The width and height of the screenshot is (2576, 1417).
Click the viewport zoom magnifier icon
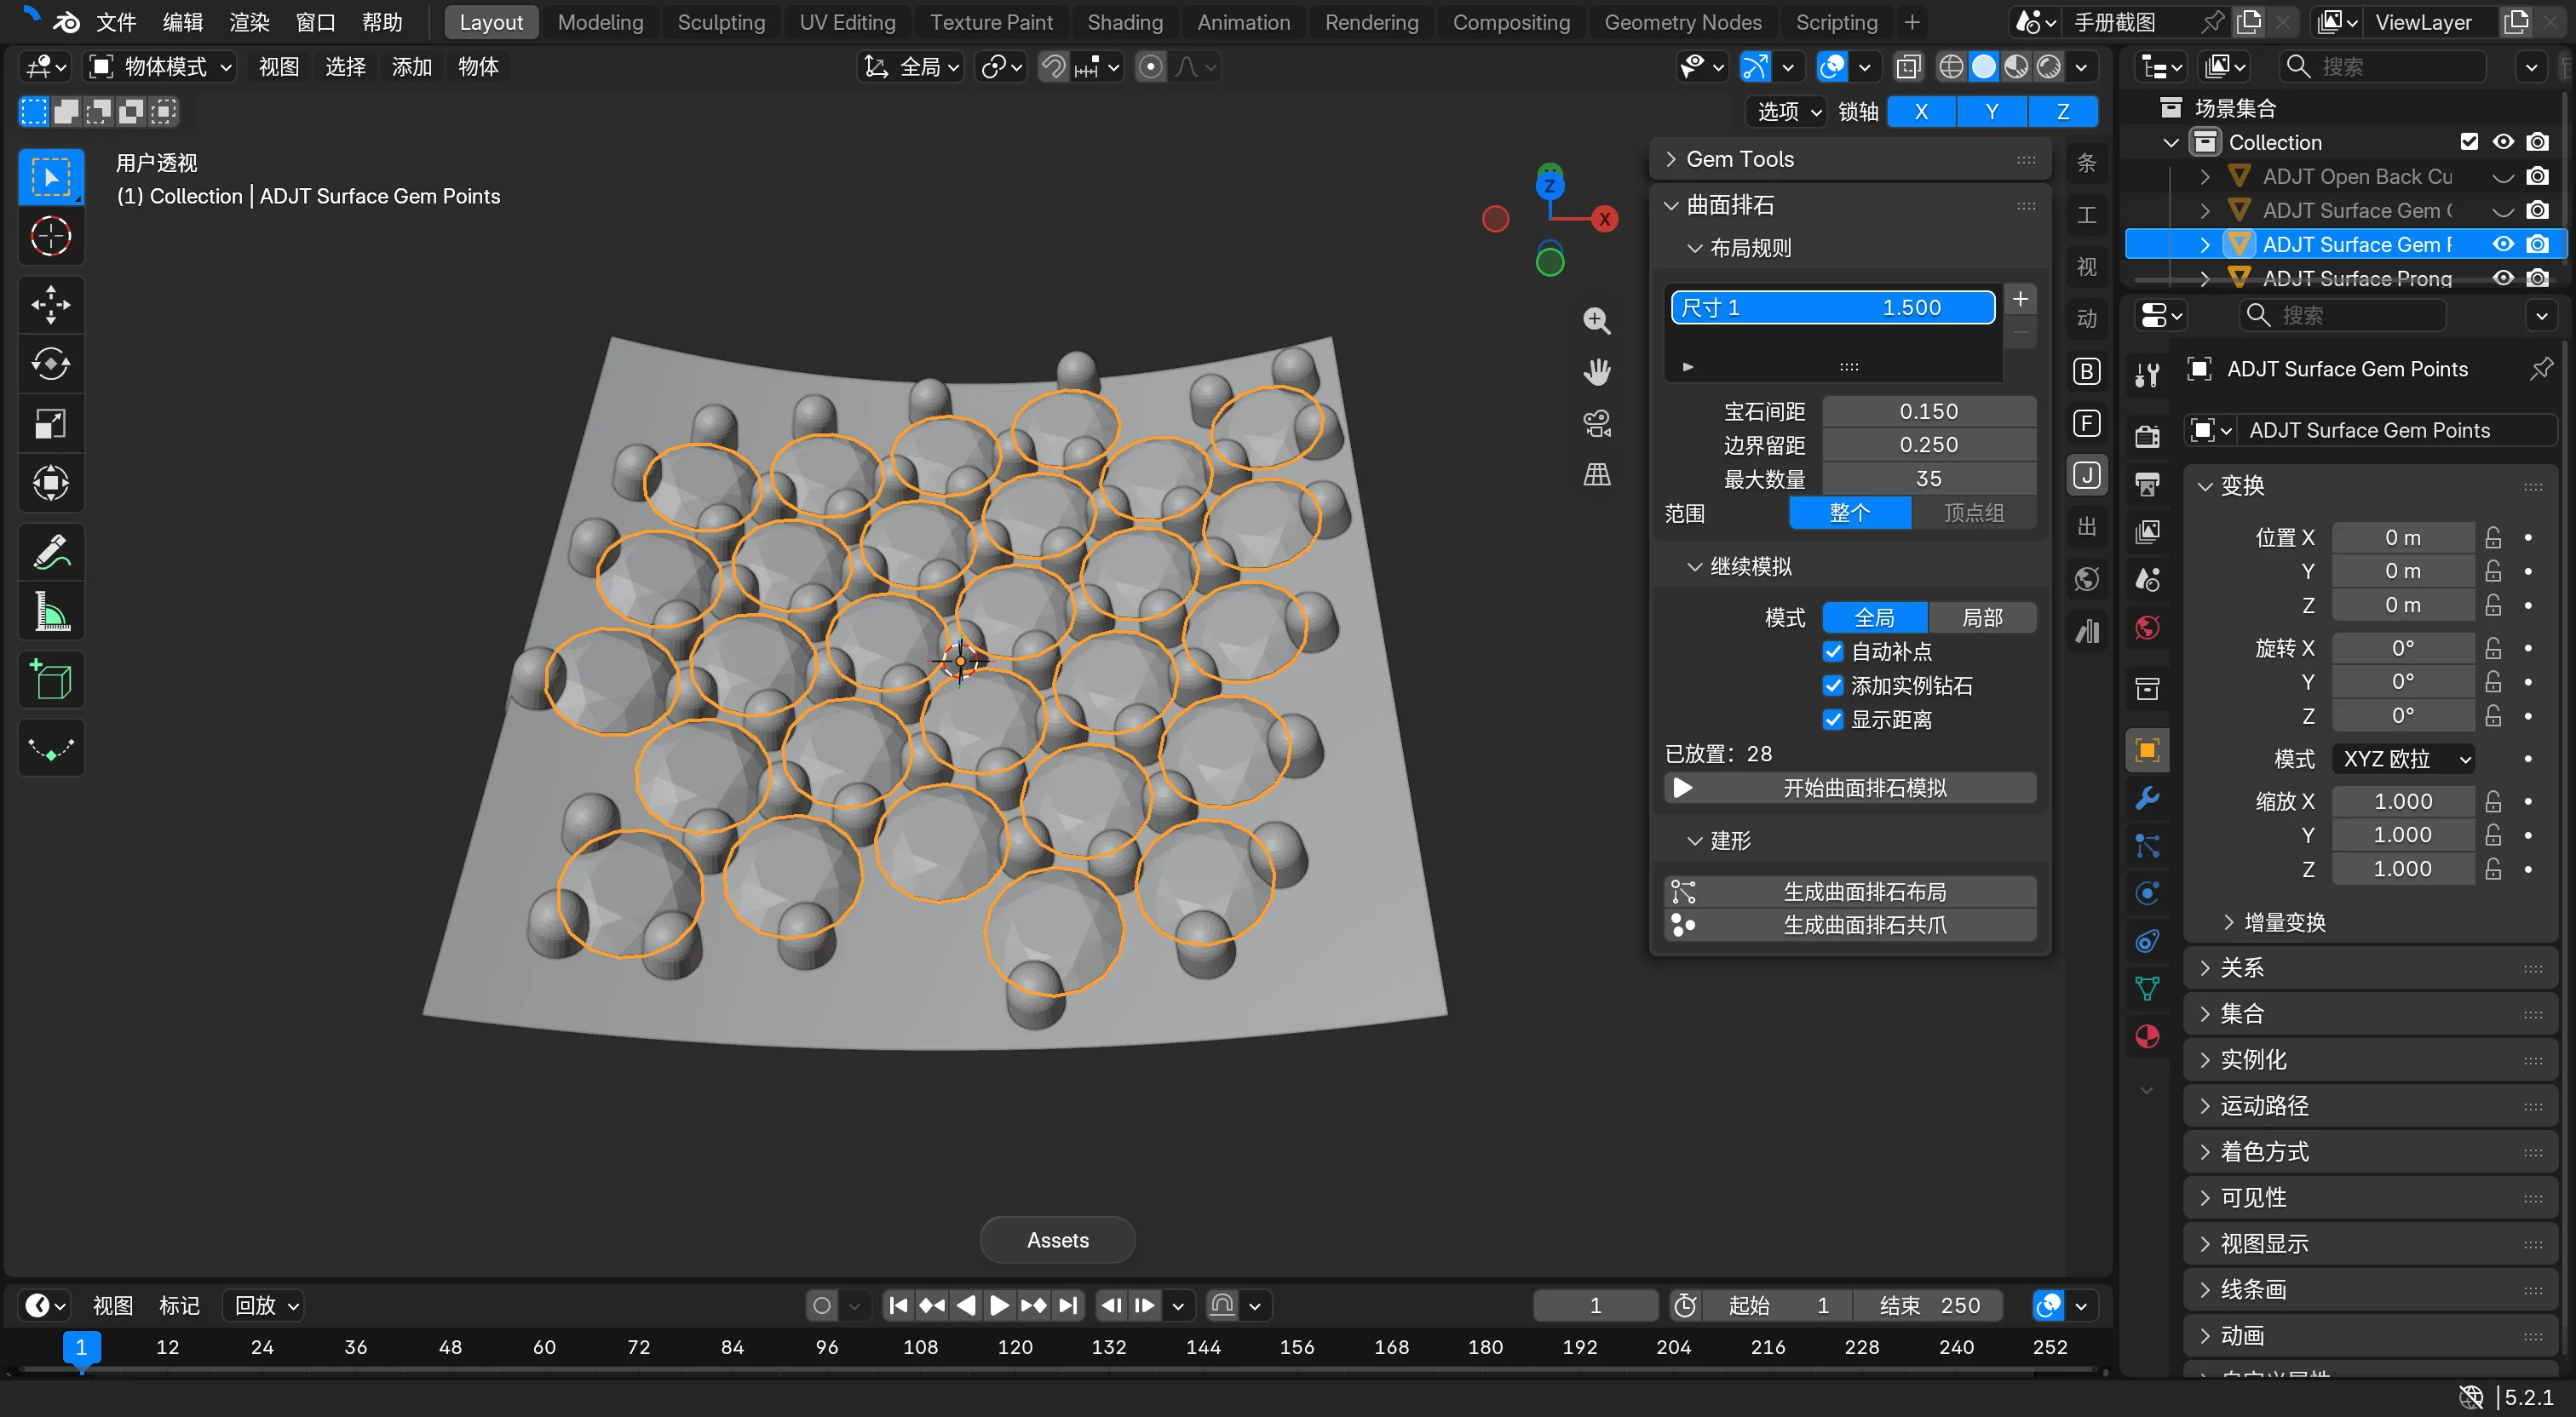(x=1597, y=321)
